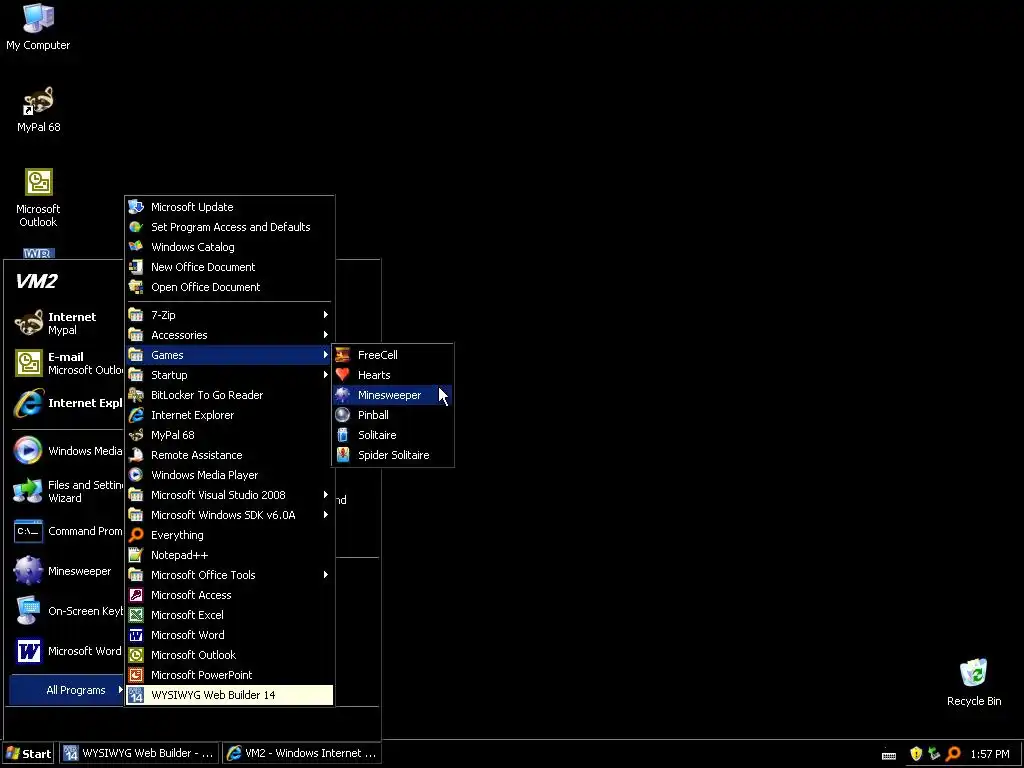This screenshot has height=768, width=1024.
Task: Select Microsoft Word in programs list
Action: pos(229,635)
